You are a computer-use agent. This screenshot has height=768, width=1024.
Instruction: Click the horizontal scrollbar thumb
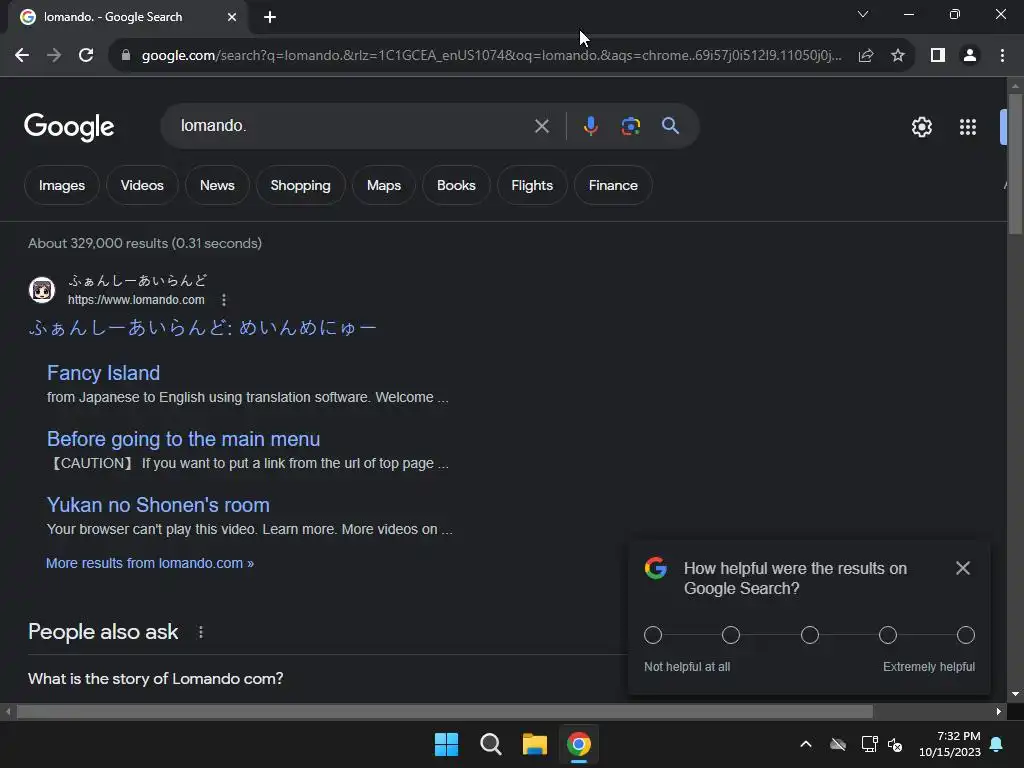444,711
